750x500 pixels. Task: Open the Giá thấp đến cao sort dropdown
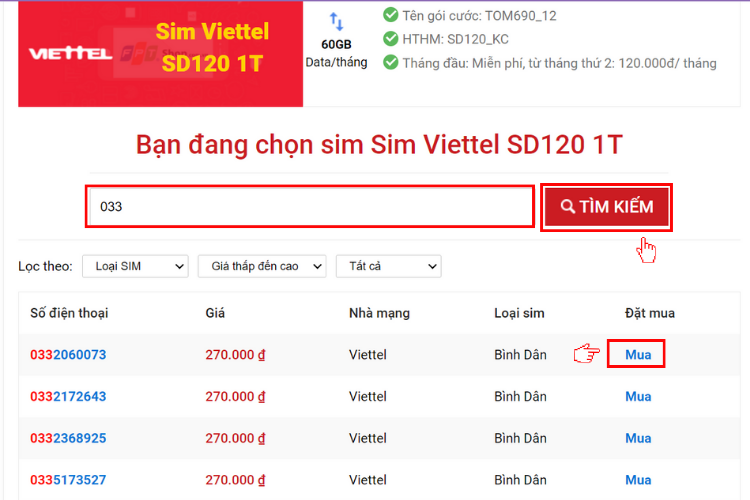click(x=262, y=266)
